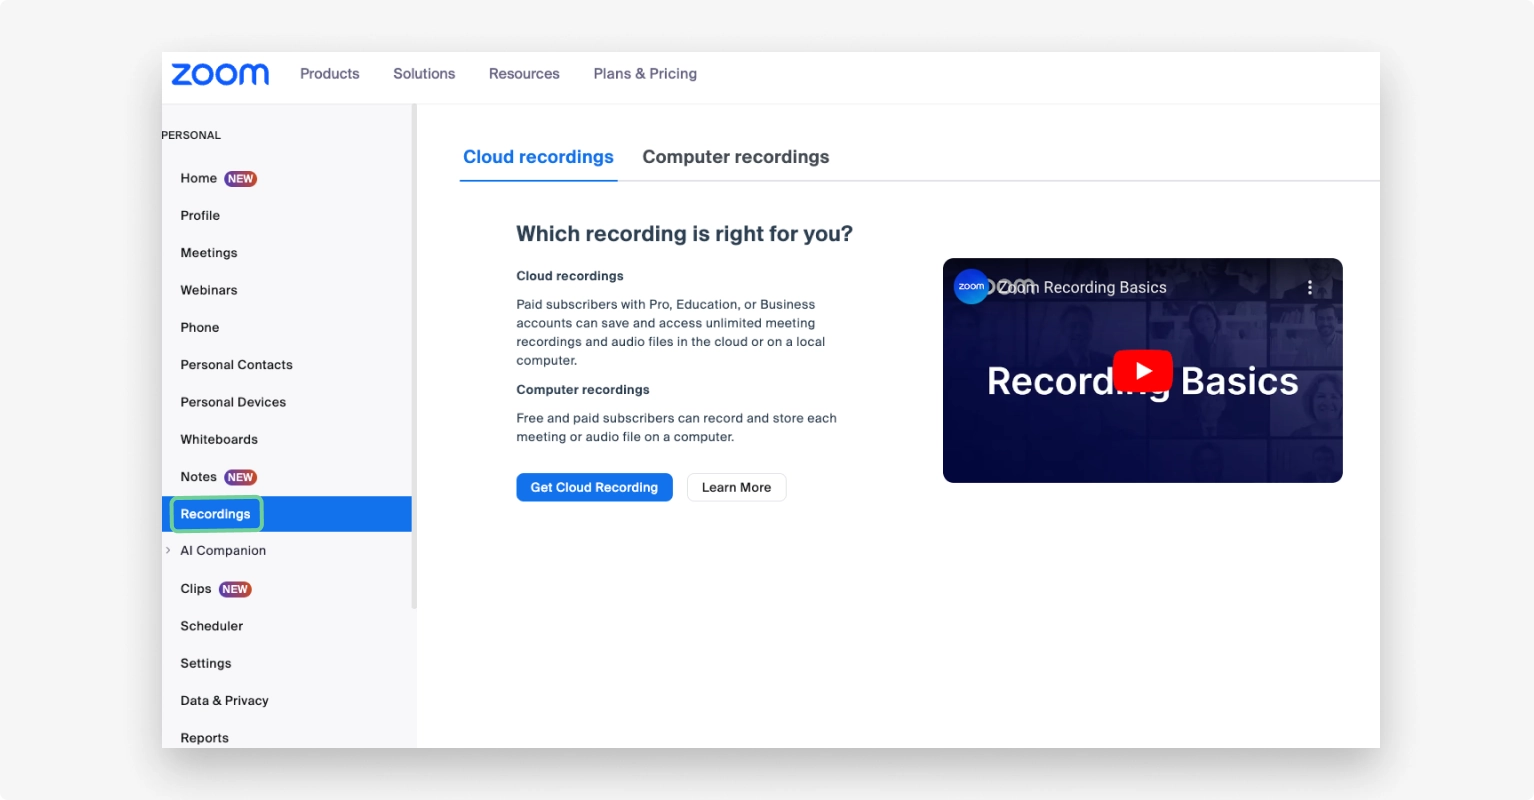The height and width of the screenshot is (800, 1534).
Task: Open Profile in the sidebar
Action: 200,215
